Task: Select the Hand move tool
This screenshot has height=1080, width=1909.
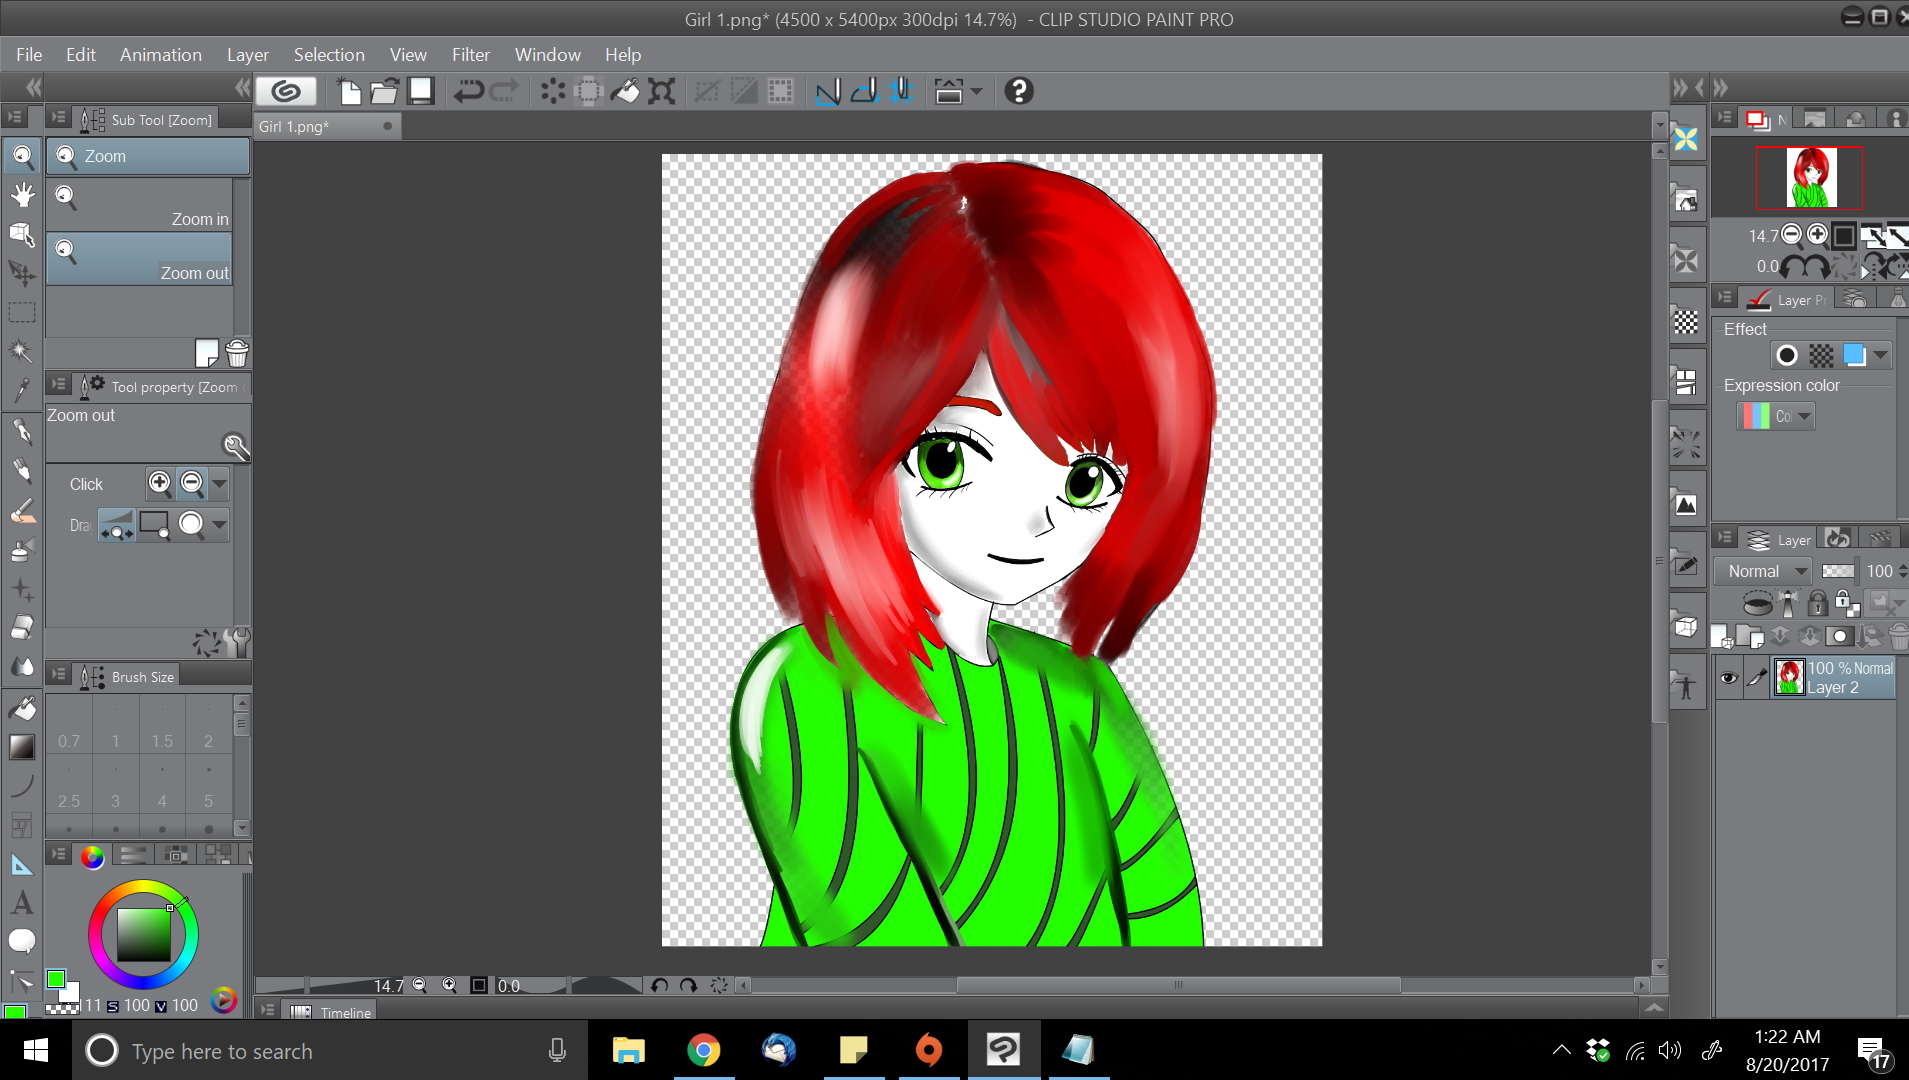Action: click(22, 195)
